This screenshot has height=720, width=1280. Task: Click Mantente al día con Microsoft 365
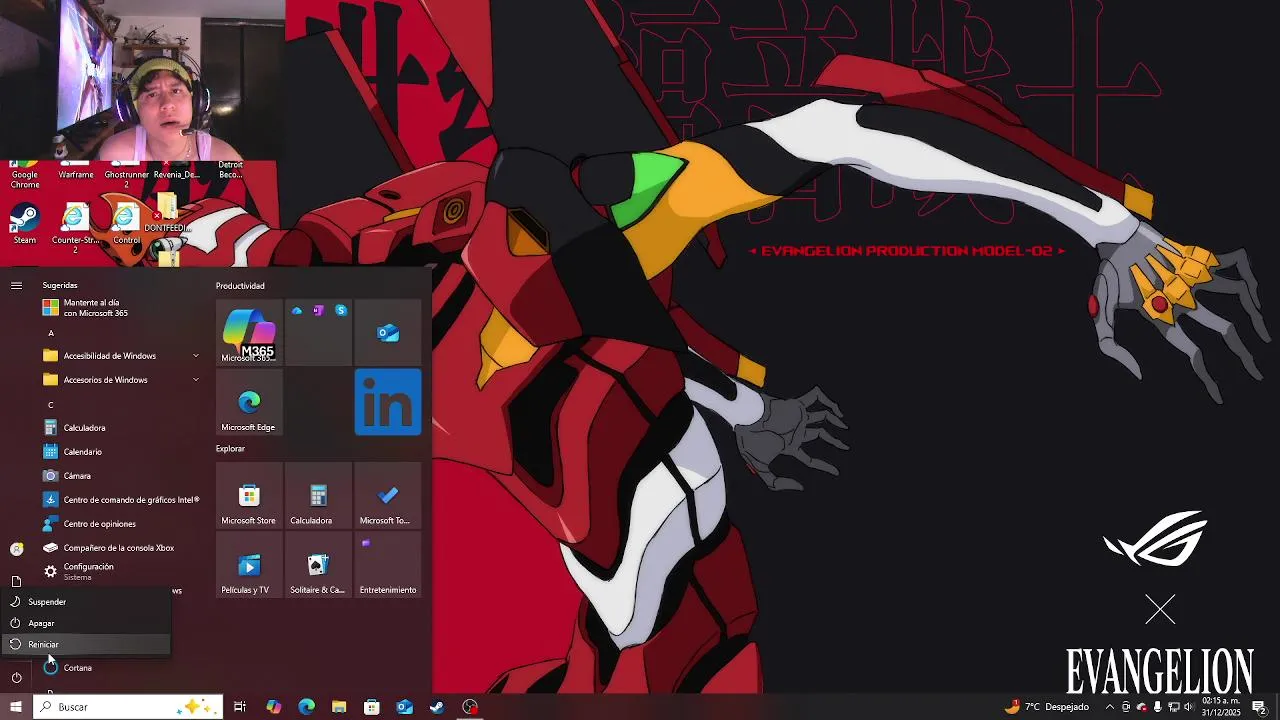tap(122, 308)
